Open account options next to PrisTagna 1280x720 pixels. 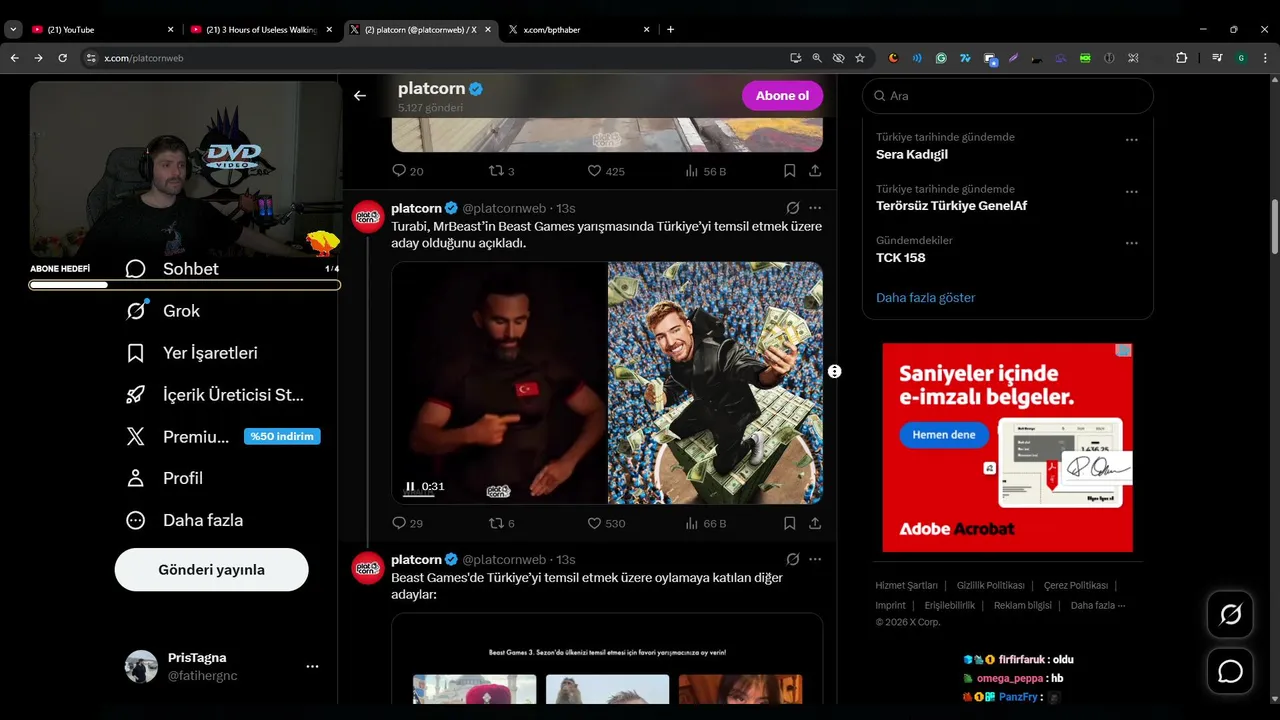click(312, 666)
